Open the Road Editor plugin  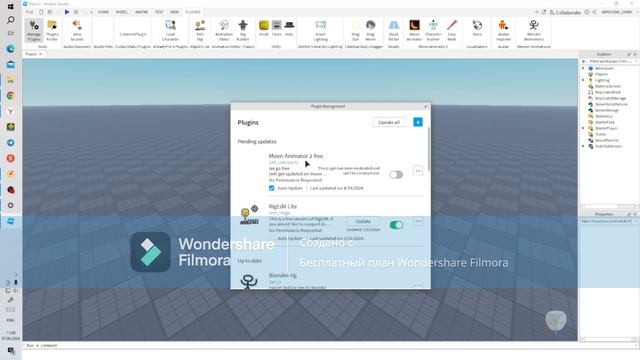tap(393, 31)
